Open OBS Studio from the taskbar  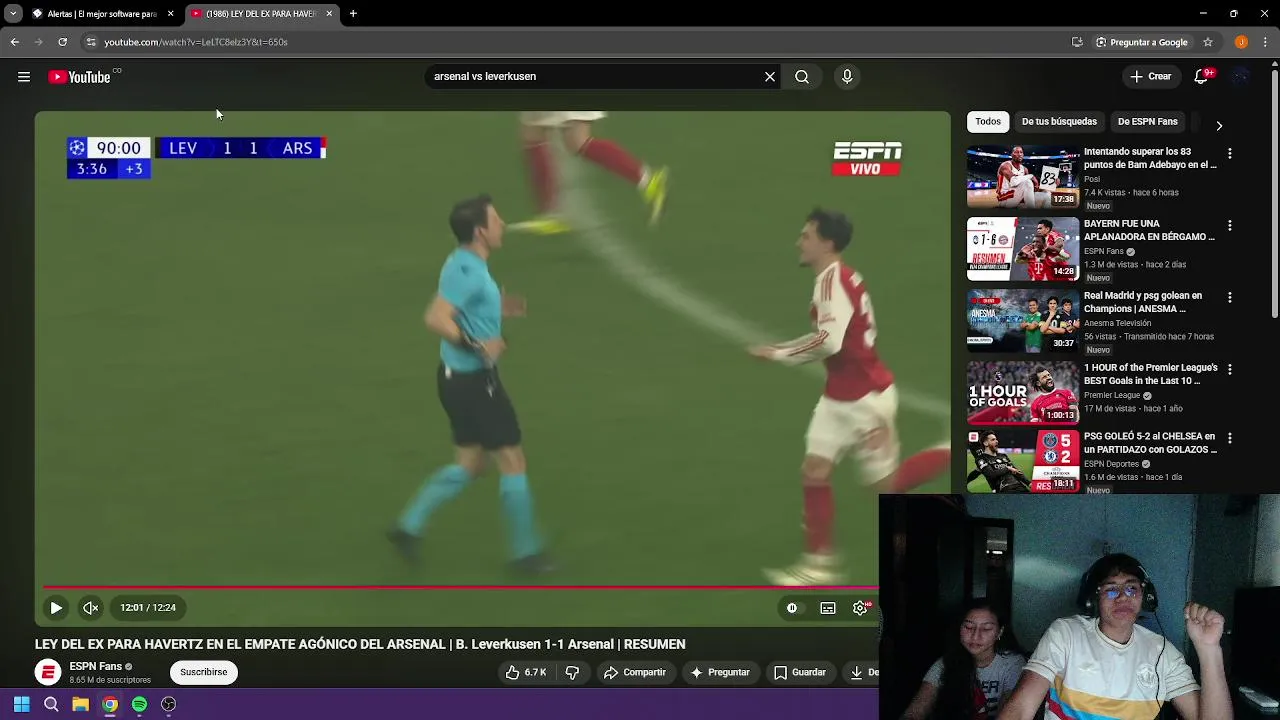[168, 704]
